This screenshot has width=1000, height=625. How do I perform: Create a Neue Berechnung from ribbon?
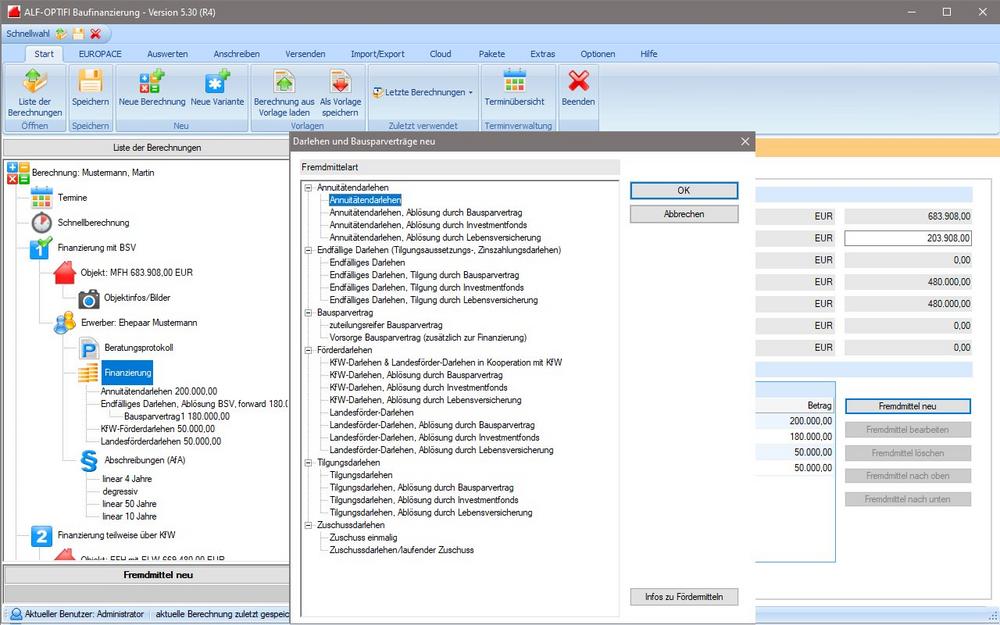(152, 90)
